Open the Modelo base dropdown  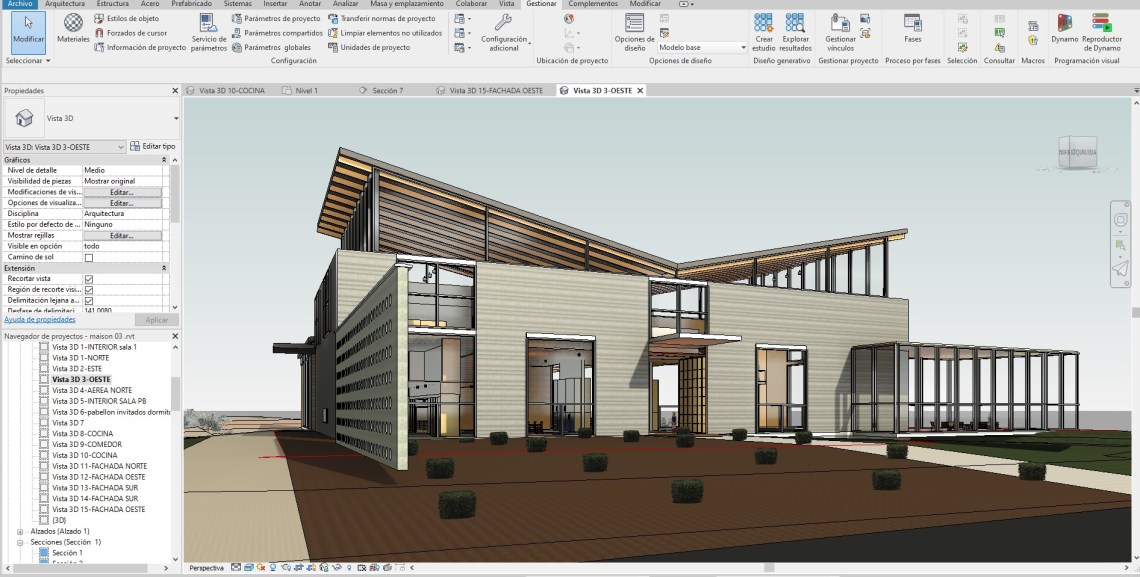click(702, 47)
